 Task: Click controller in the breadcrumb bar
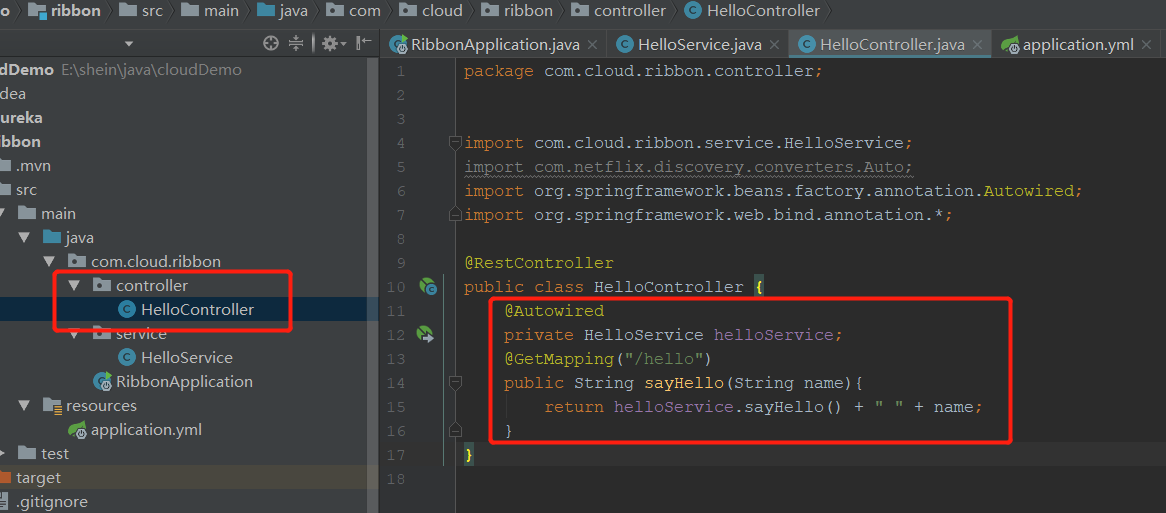coord(630,11)
